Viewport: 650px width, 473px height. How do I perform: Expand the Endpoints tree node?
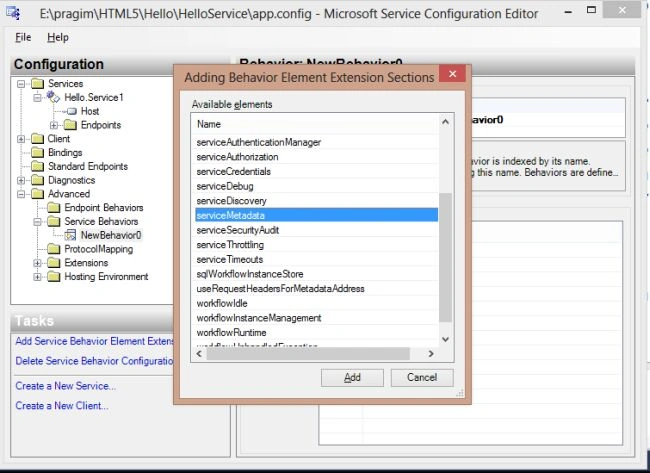click(53, 125)
